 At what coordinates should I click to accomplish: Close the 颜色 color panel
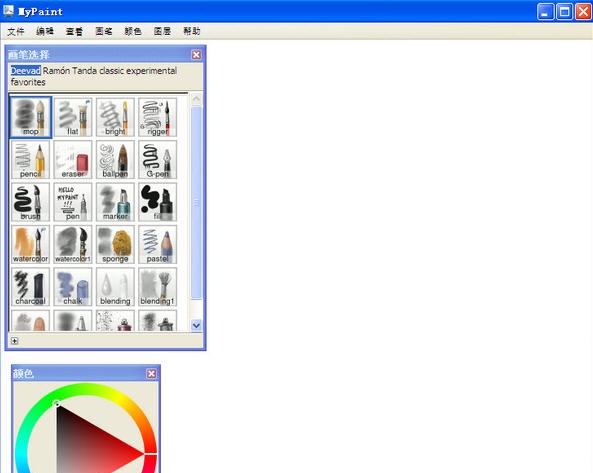tap(151, 374)
